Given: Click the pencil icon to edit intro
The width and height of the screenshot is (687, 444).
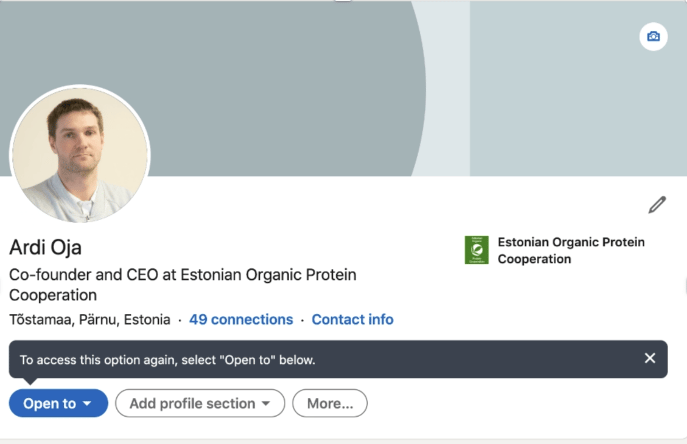Looking at the screenshot, I should coord(657,205).
